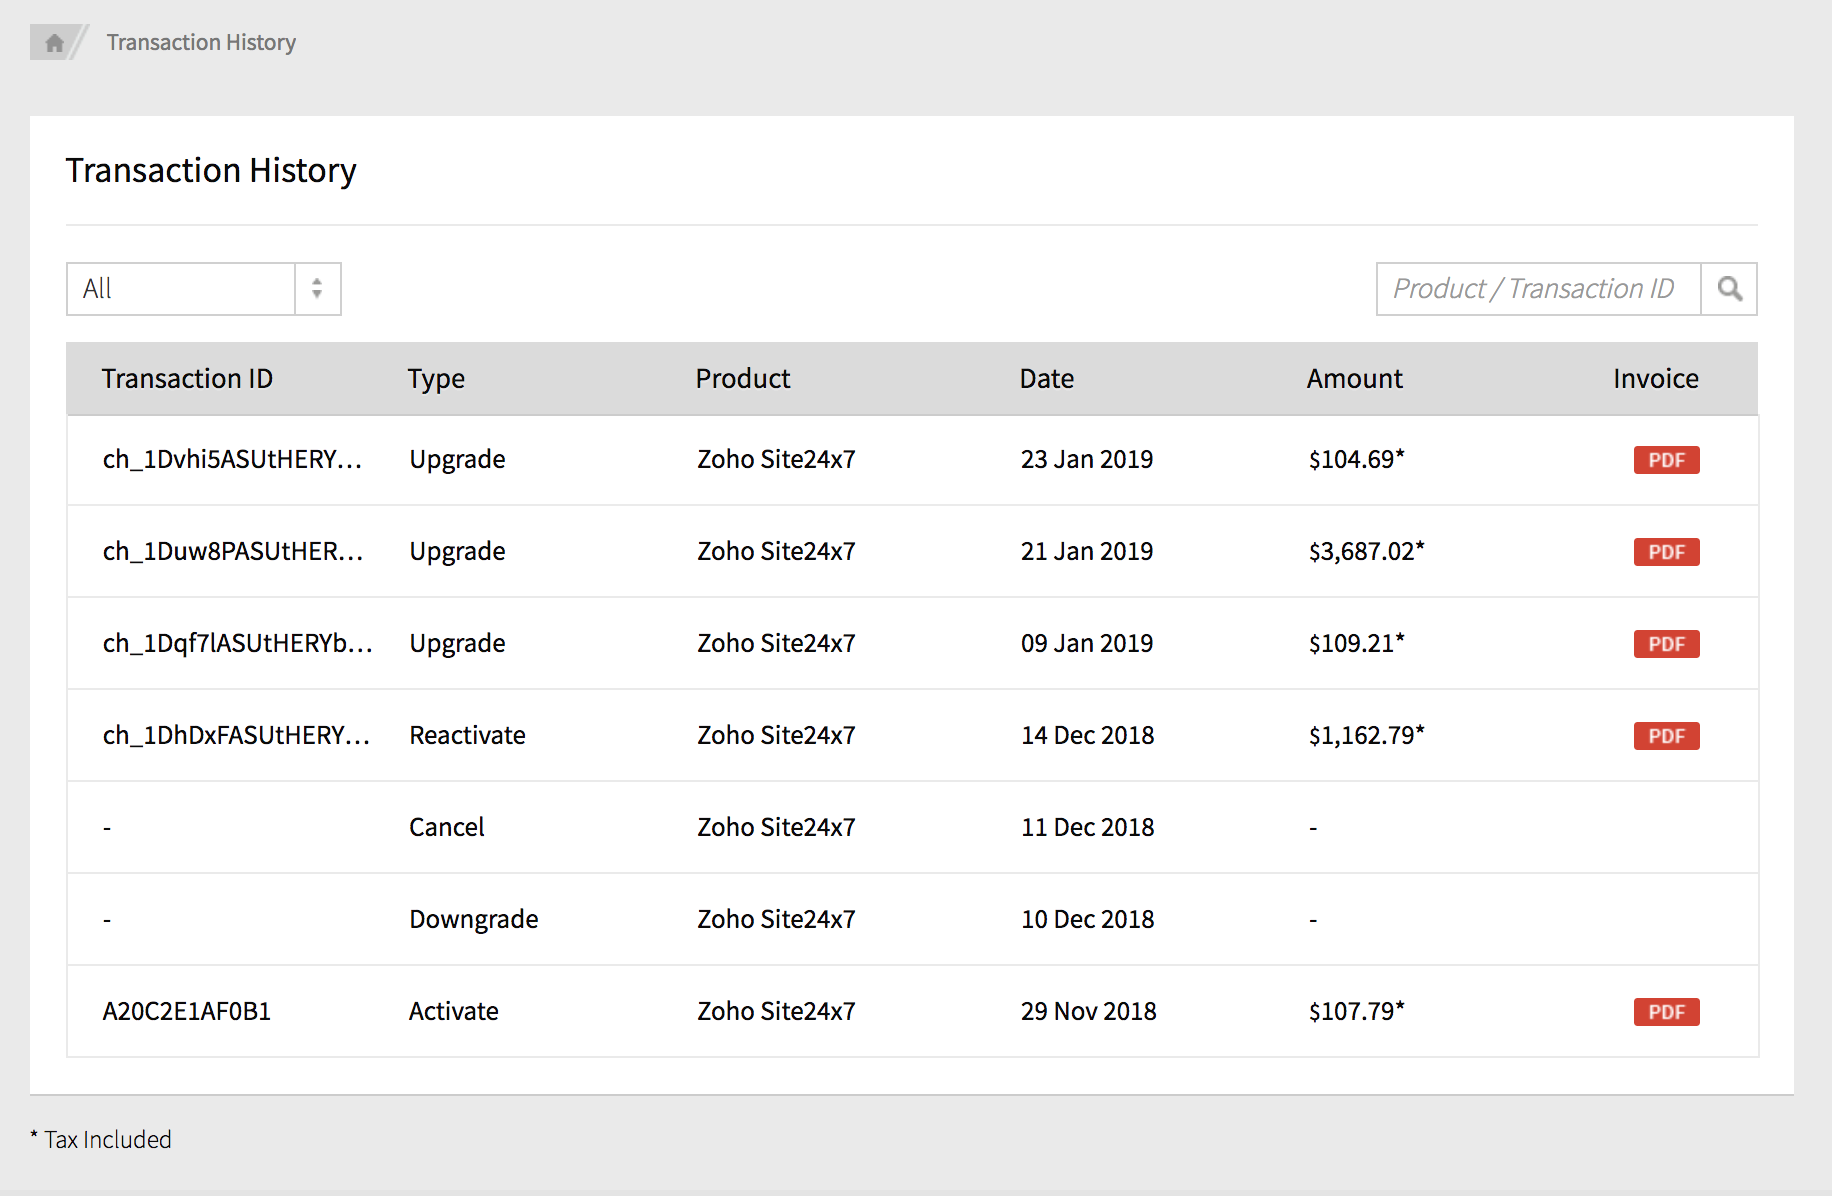
Task: Click the filter dropdown stepper arrows
Action: (x=317, y=289)
